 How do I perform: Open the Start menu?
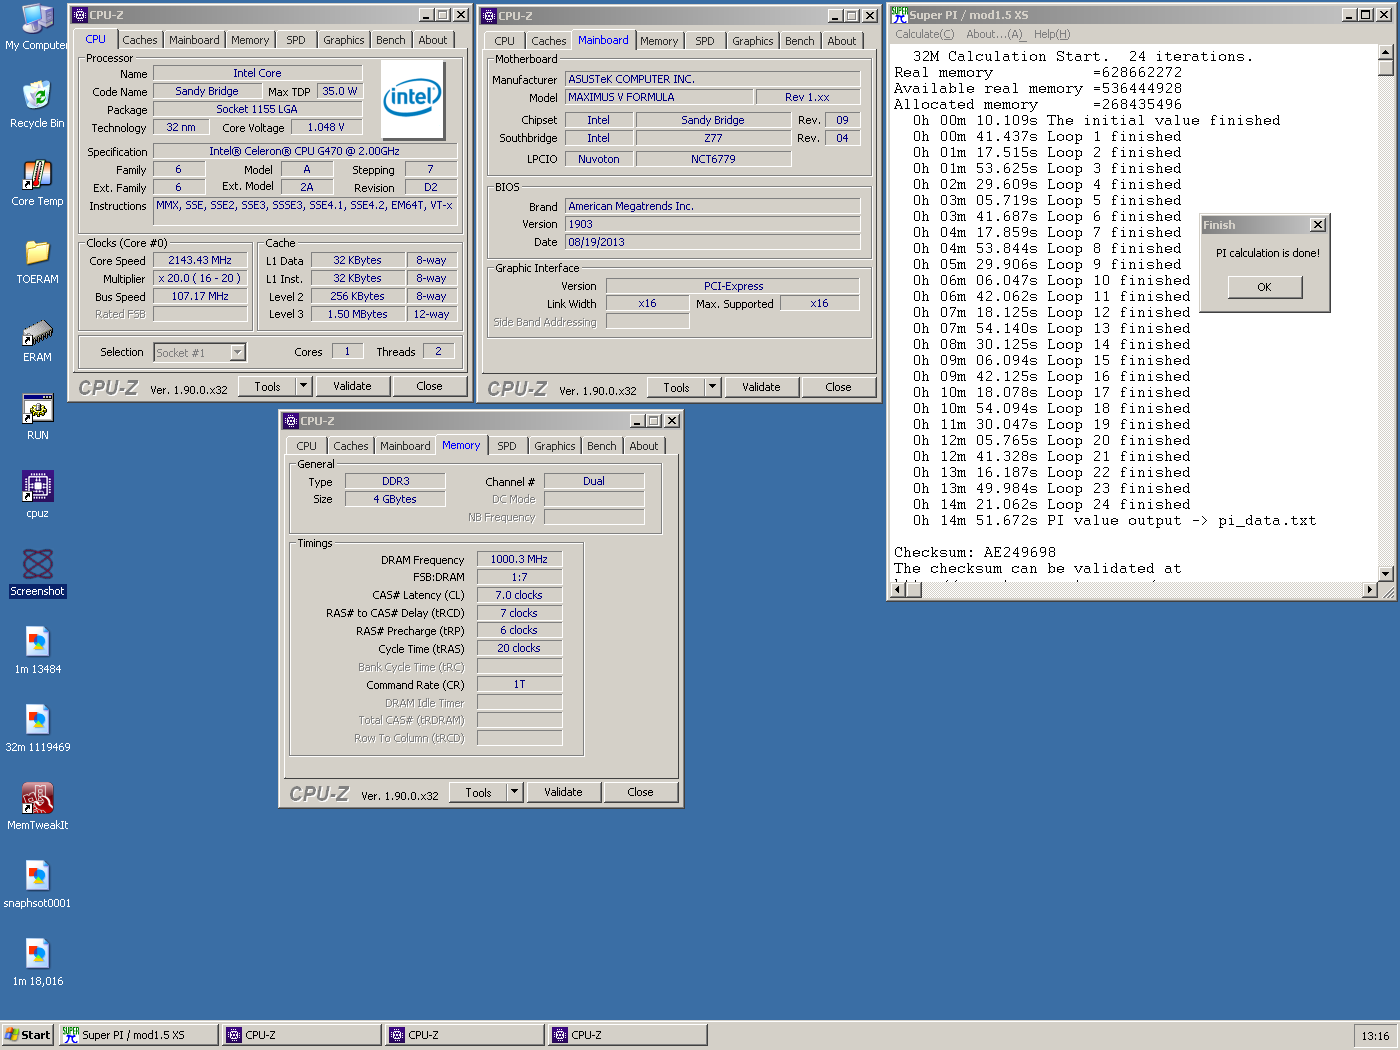coord(27,1035)
